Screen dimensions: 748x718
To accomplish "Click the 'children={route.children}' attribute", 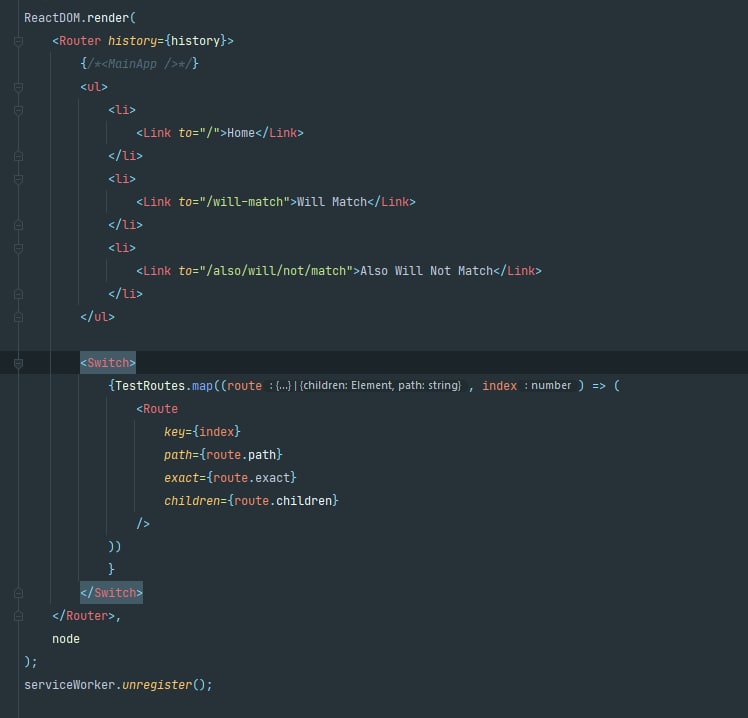I will click(x=251, y=501).
